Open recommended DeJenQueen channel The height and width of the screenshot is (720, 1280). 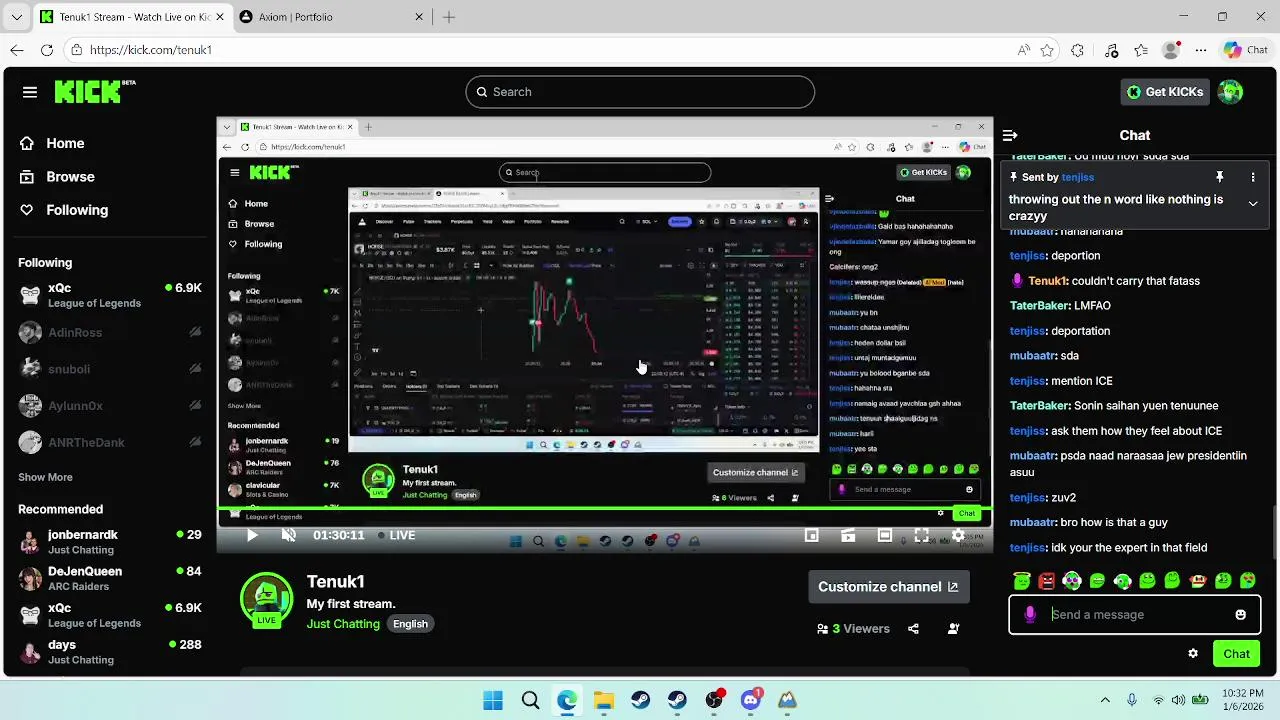tap(110, 579)
